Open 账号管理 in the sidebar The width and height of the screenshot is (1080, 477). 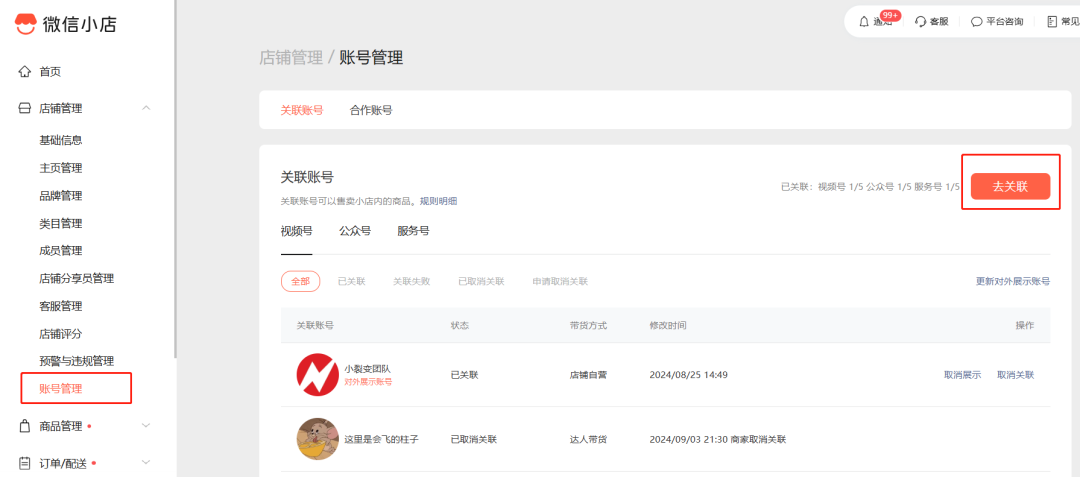(x=61, y=388)
